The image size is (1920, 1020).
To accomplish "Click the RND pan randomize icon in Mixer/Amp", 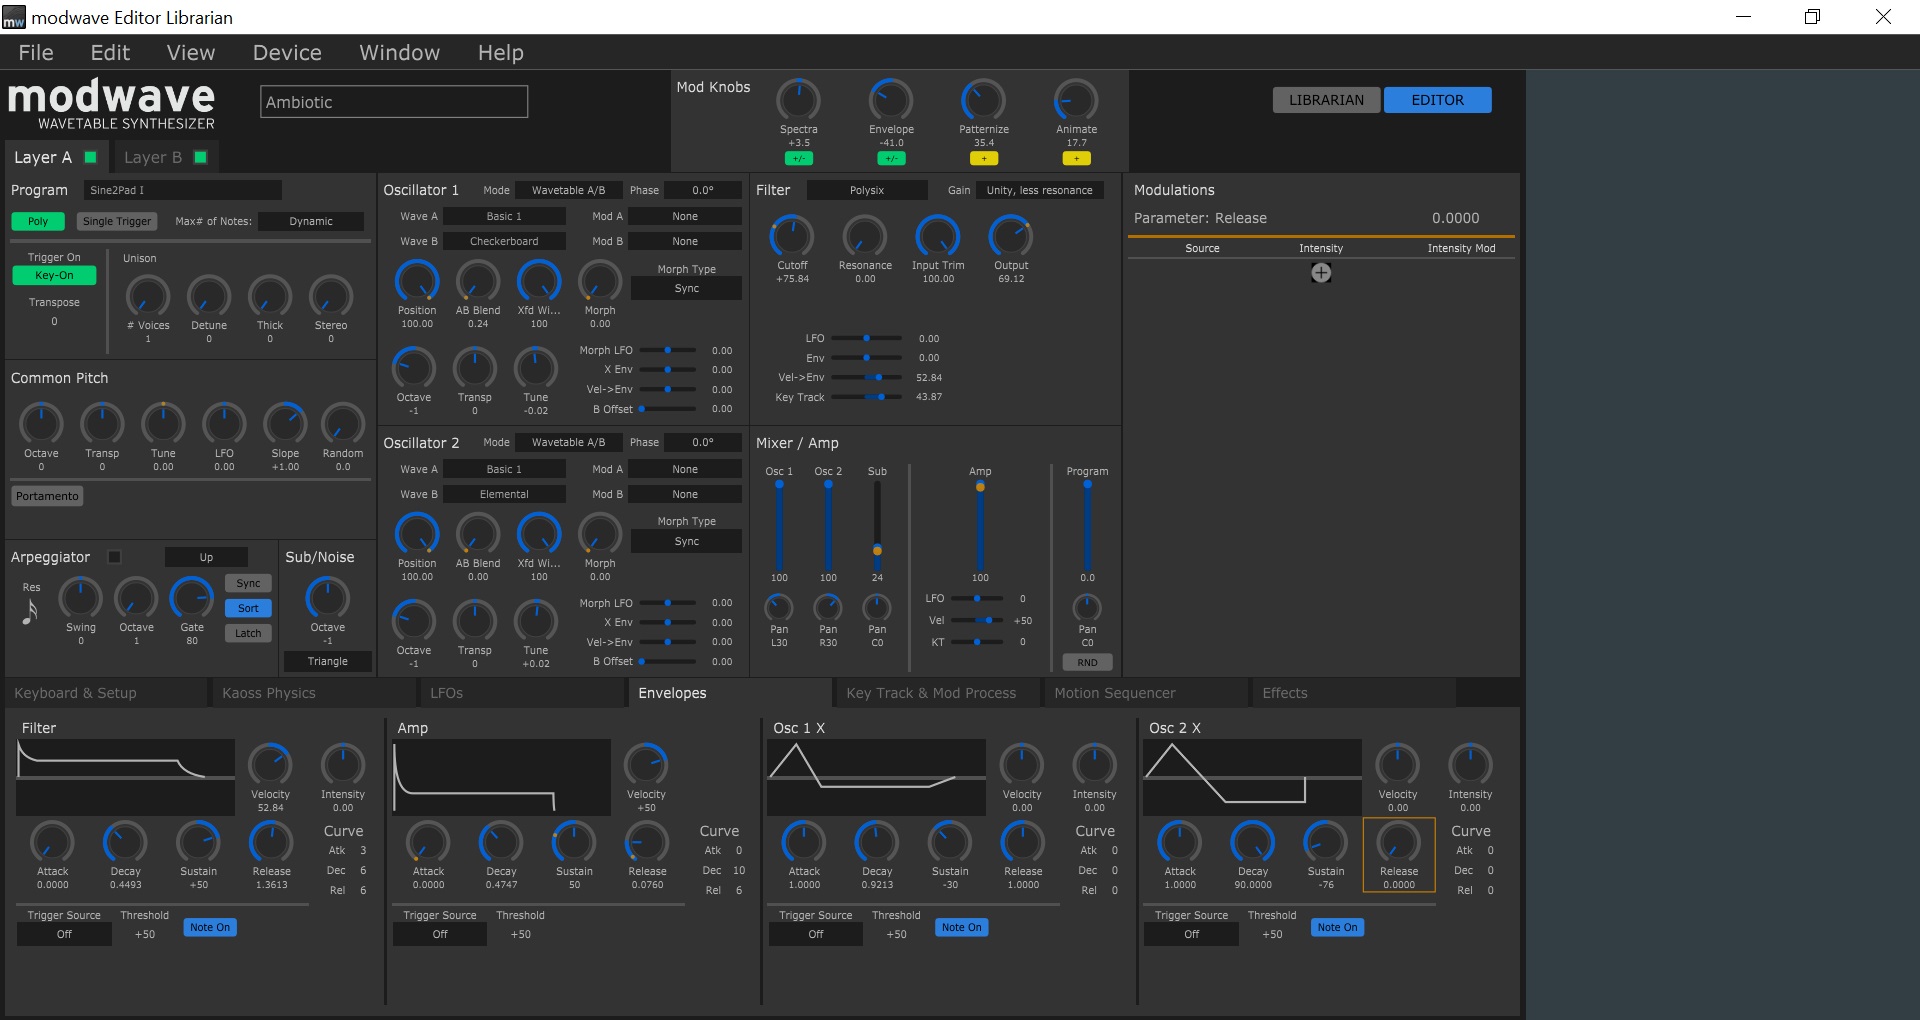I will click(x=1087, y=662).
